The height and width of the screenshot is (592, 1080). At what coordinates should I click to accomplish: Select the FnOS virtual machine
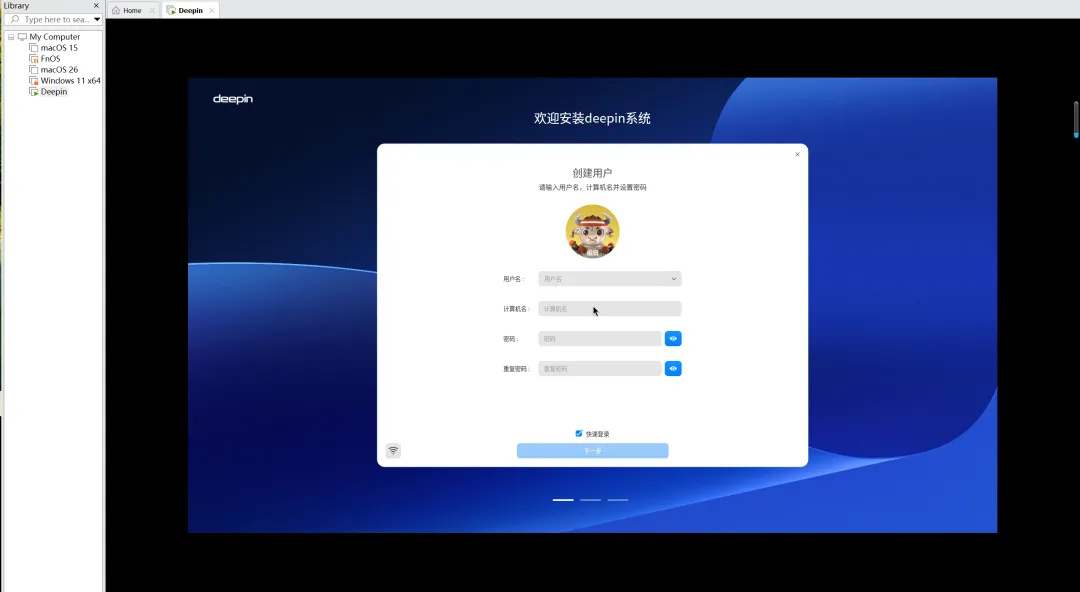click(50, 59)
